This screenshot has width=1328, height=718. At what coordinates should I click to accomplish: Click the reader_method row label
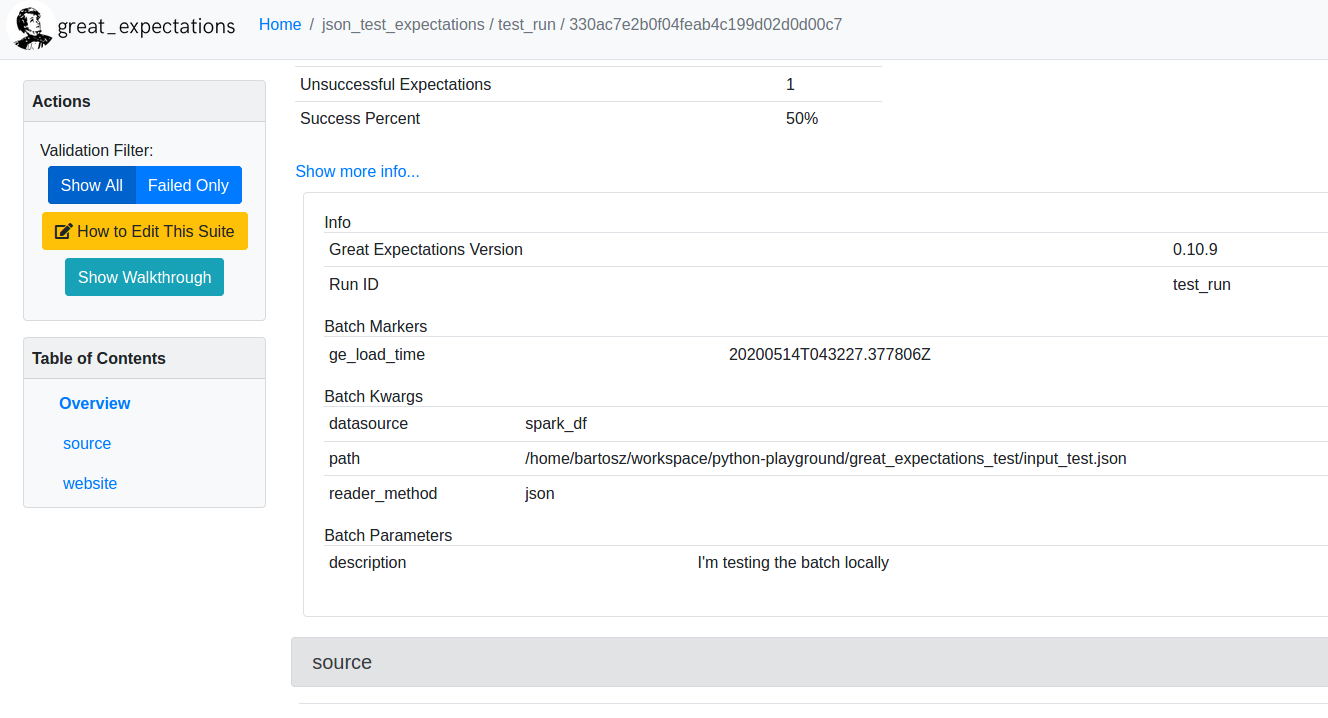coord(383,493)
